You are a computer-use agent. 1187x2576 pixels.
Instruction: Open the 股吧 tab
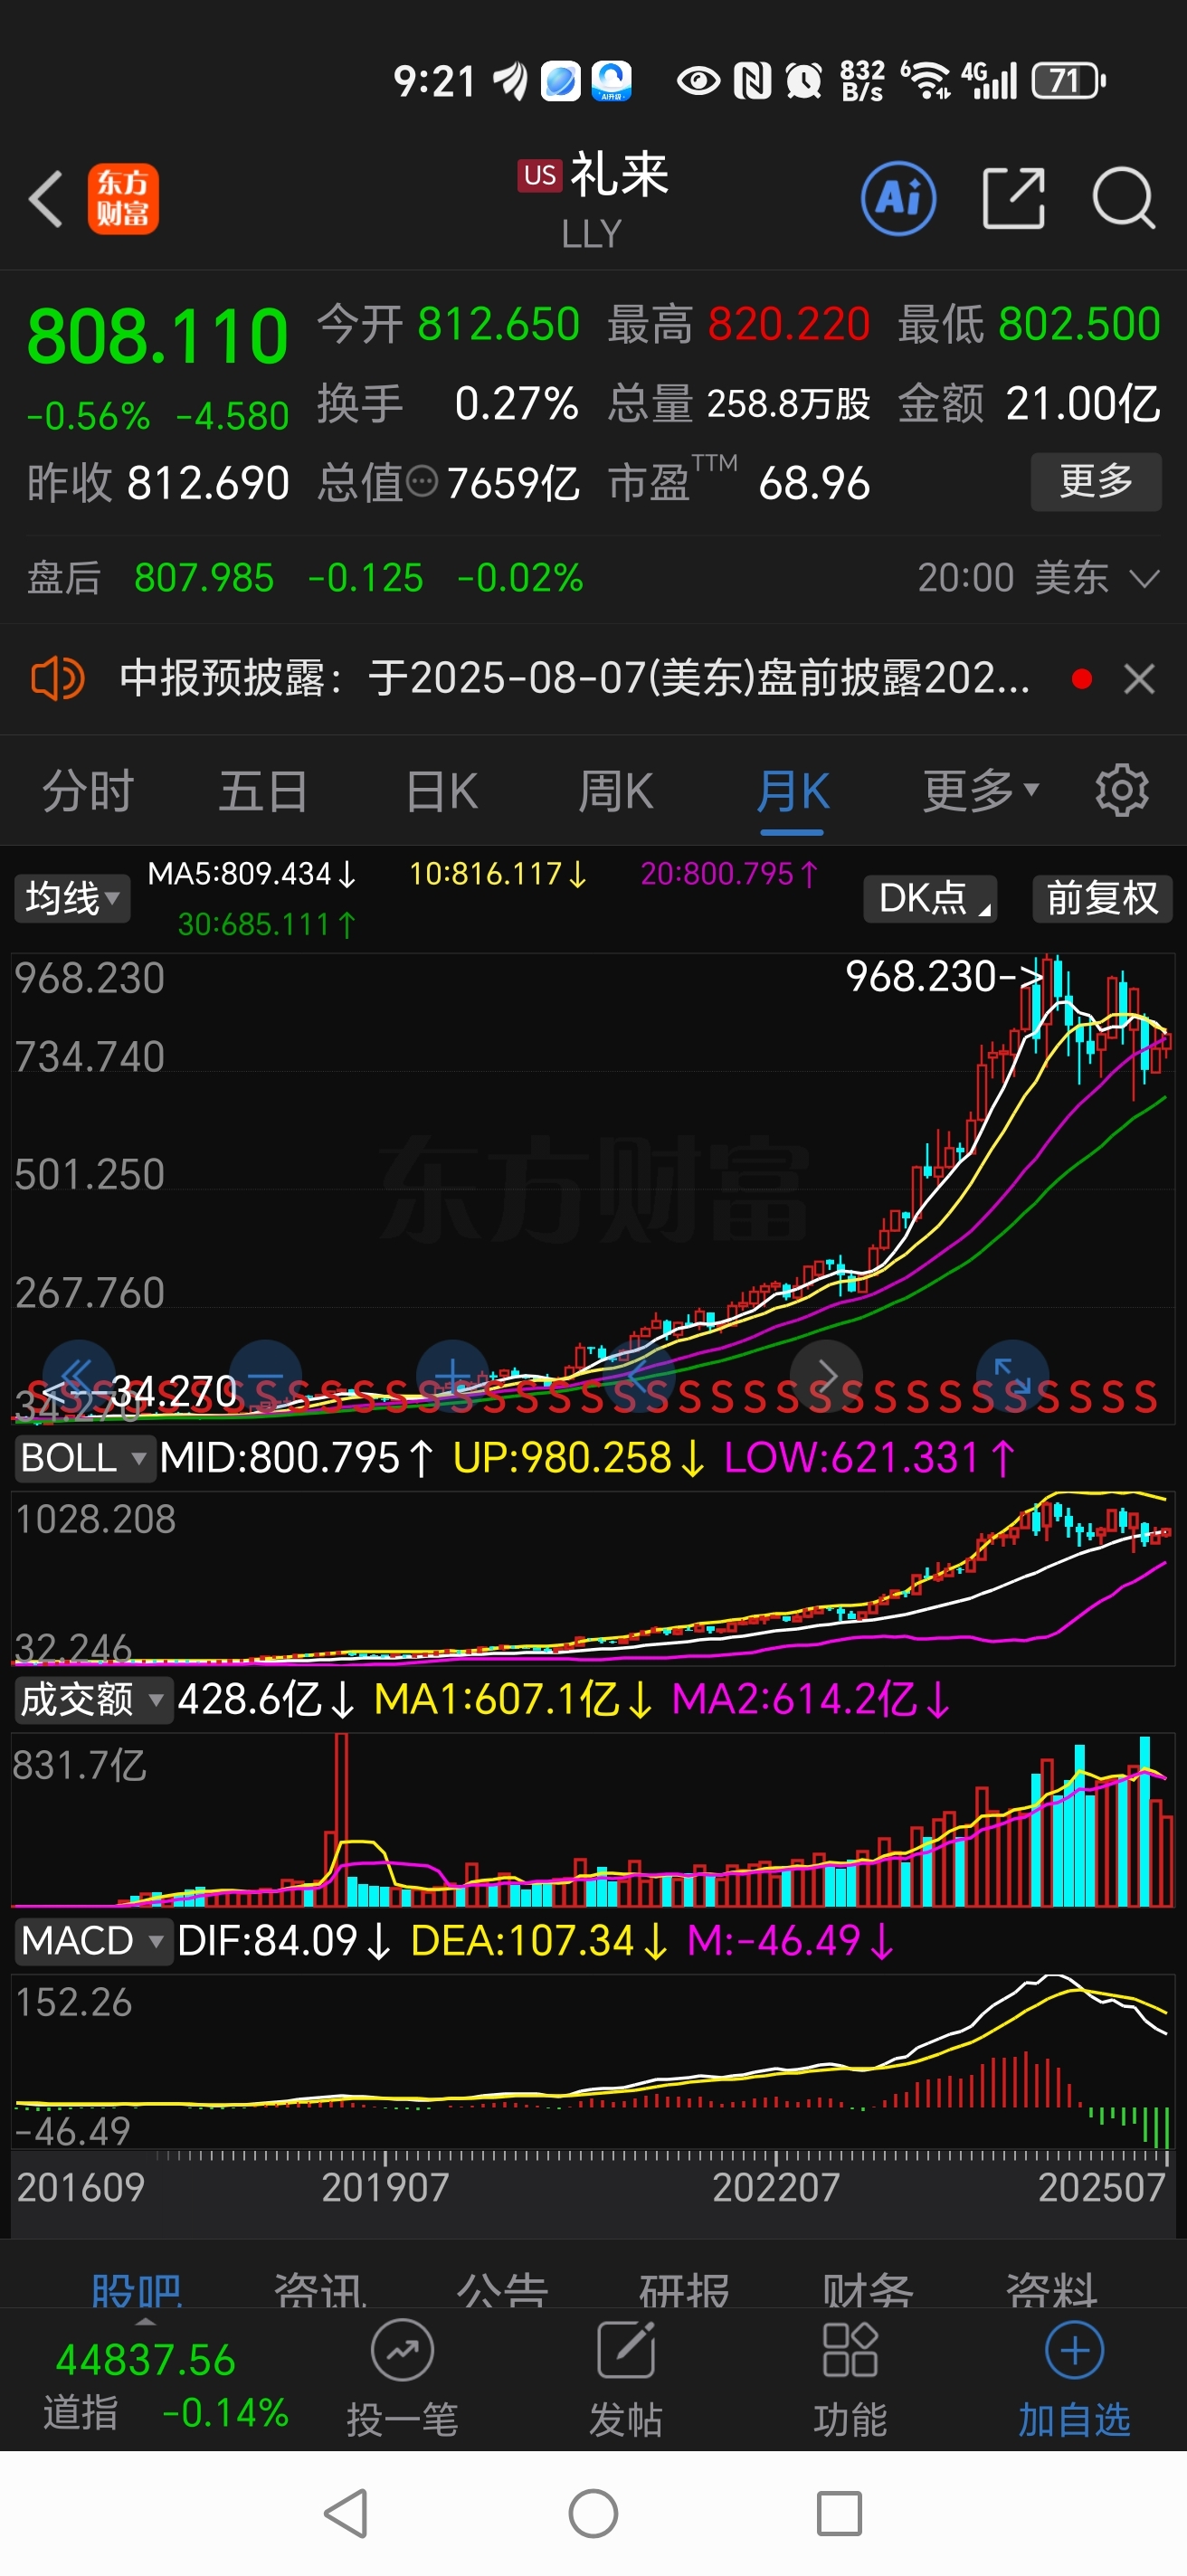[x=136, y=2288]
